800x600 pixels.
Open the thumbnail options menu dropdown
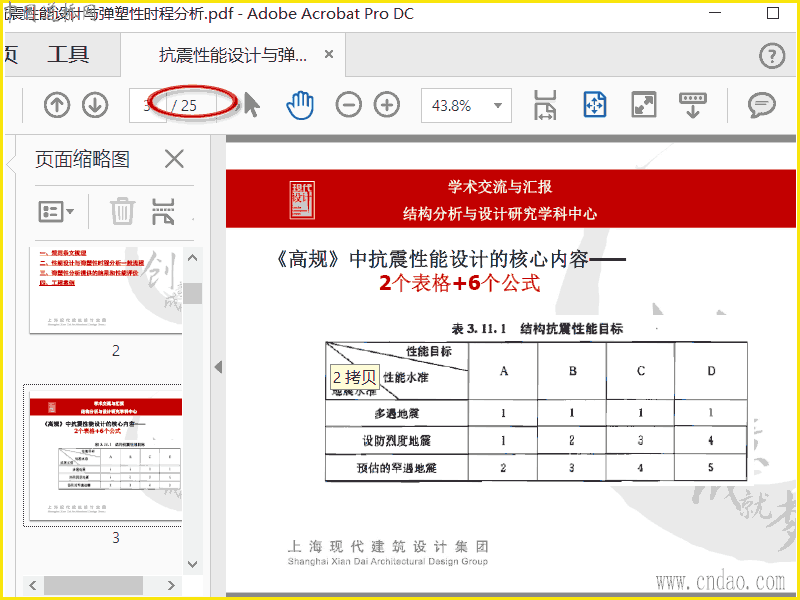pos(56,211)
